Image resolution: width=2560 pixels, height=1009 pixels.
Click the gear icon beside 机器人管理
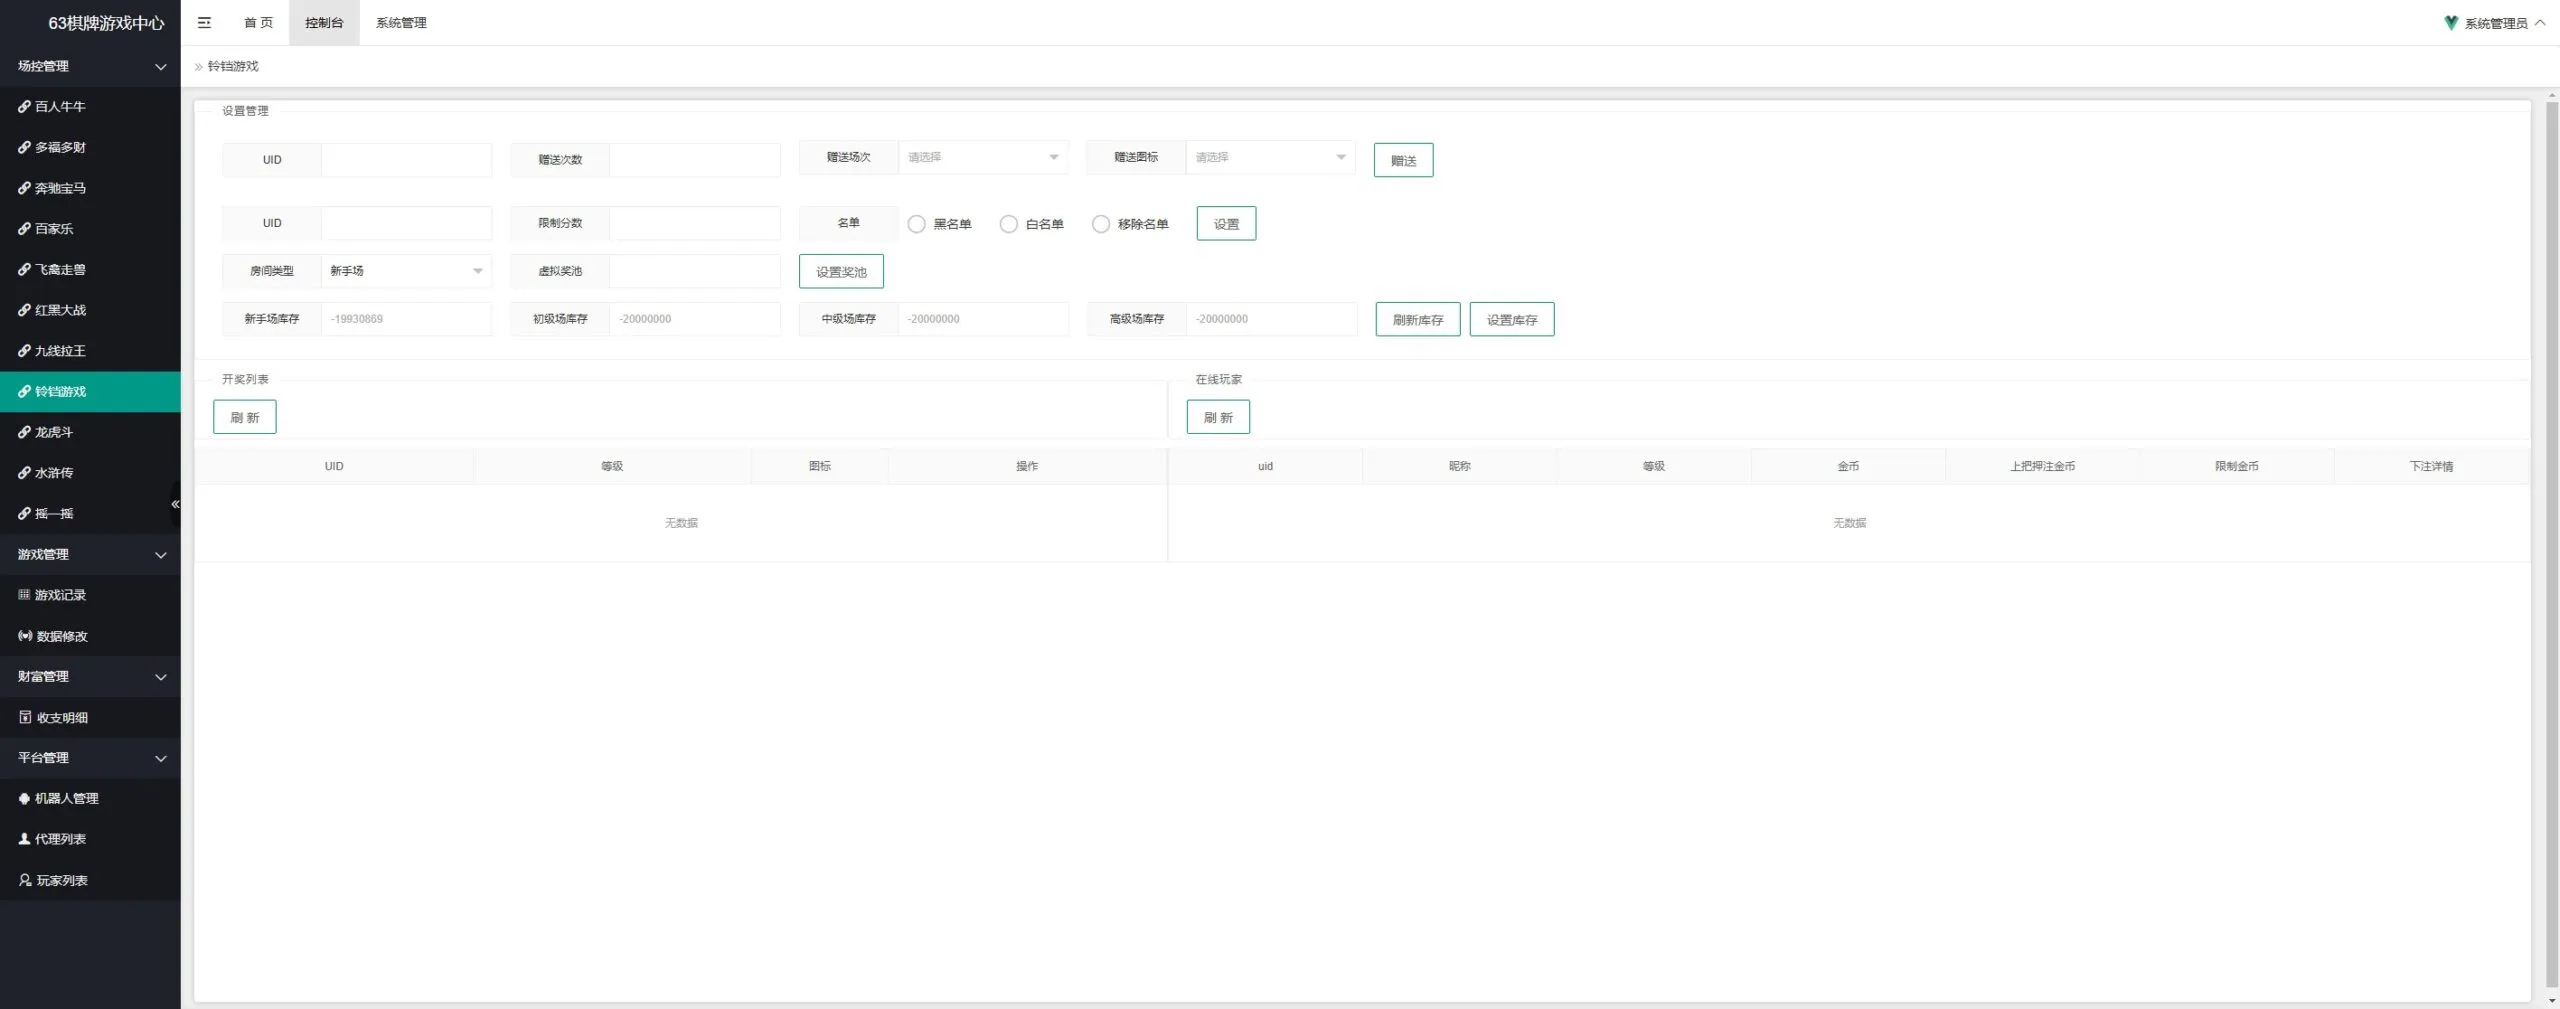point(24,798)
